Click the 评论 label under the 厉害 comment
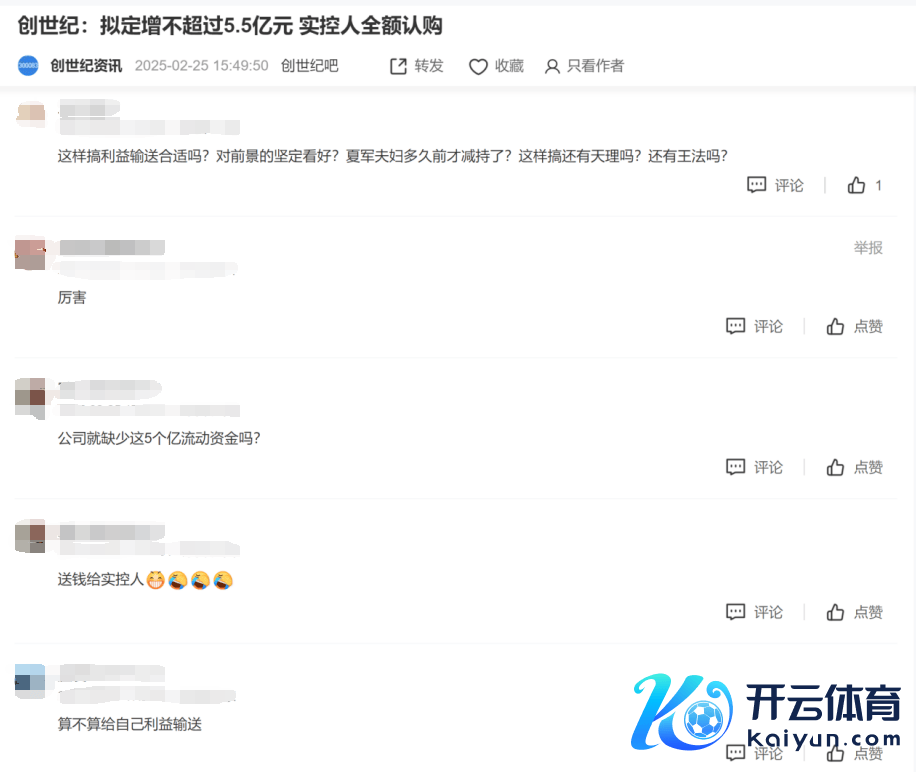 (768, 326)
